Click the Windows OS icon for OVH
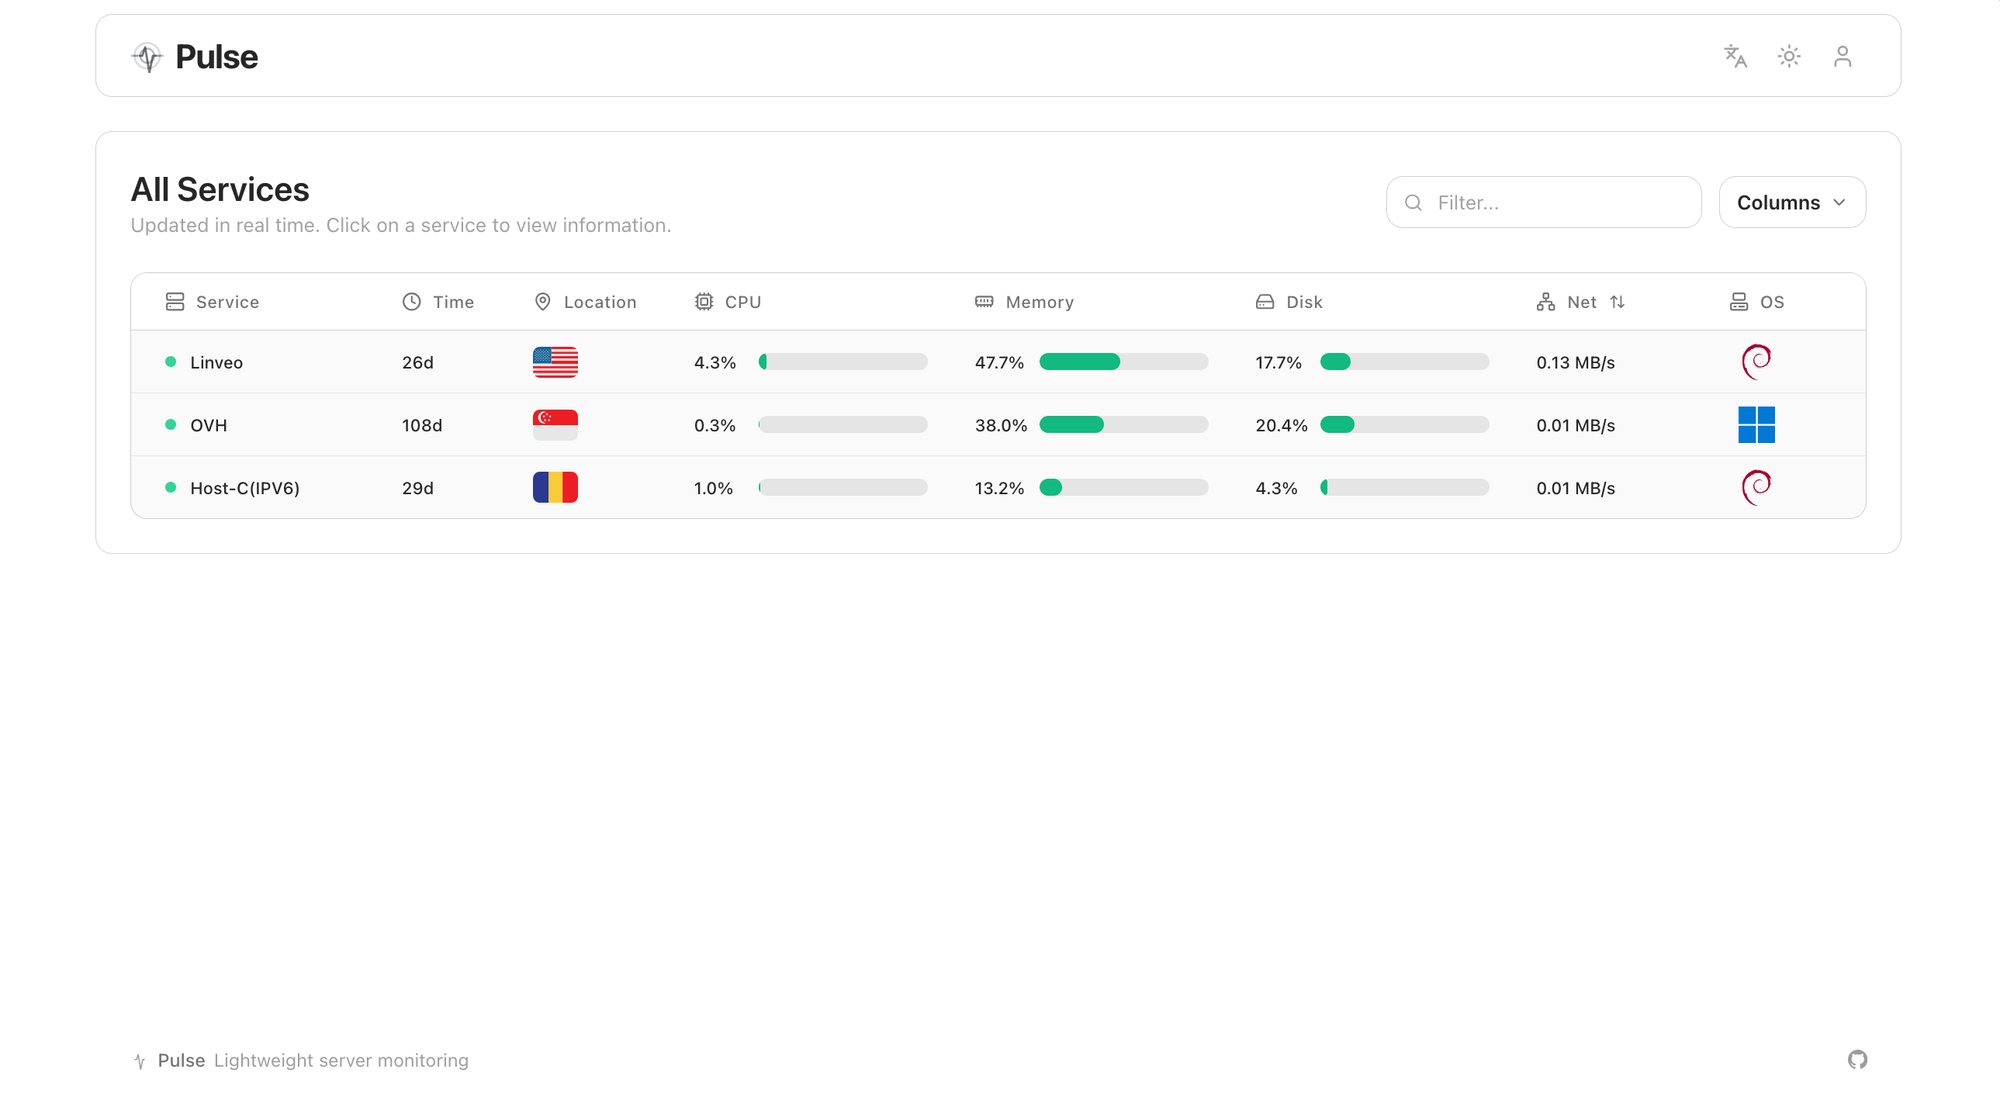The image size is (2000, 1097). (x=1756, y=425)
